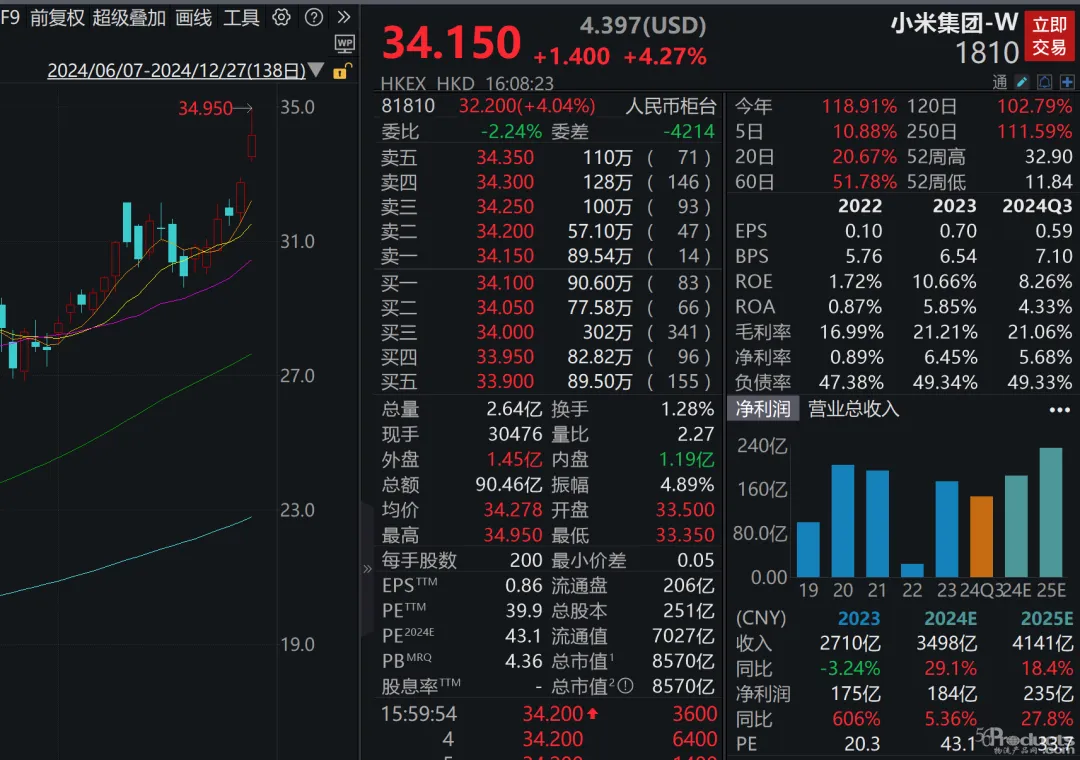Click buy-one price 34.100
The width and height of the screenshot is (1080, 760).
coord(505,283)
